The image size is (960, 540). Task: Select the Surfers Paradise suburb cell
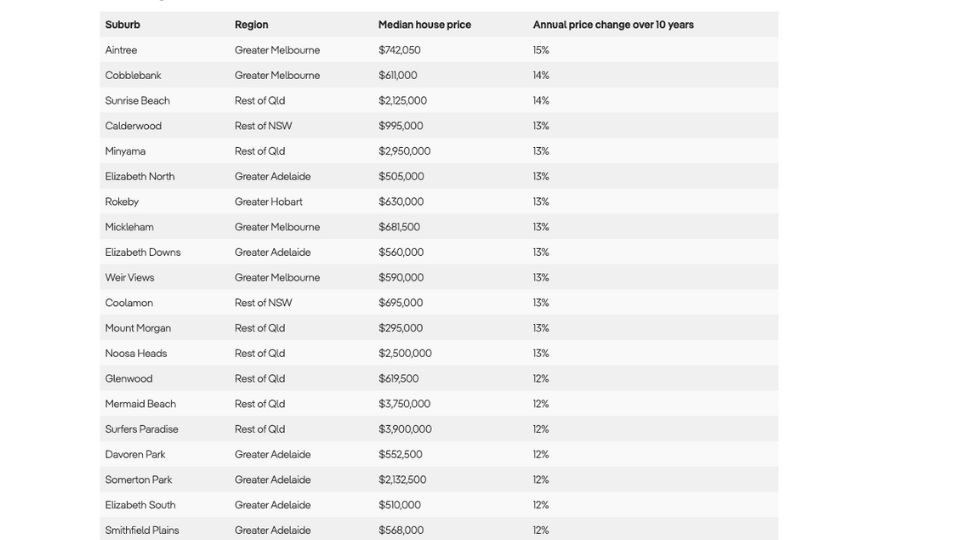point(141,429)
